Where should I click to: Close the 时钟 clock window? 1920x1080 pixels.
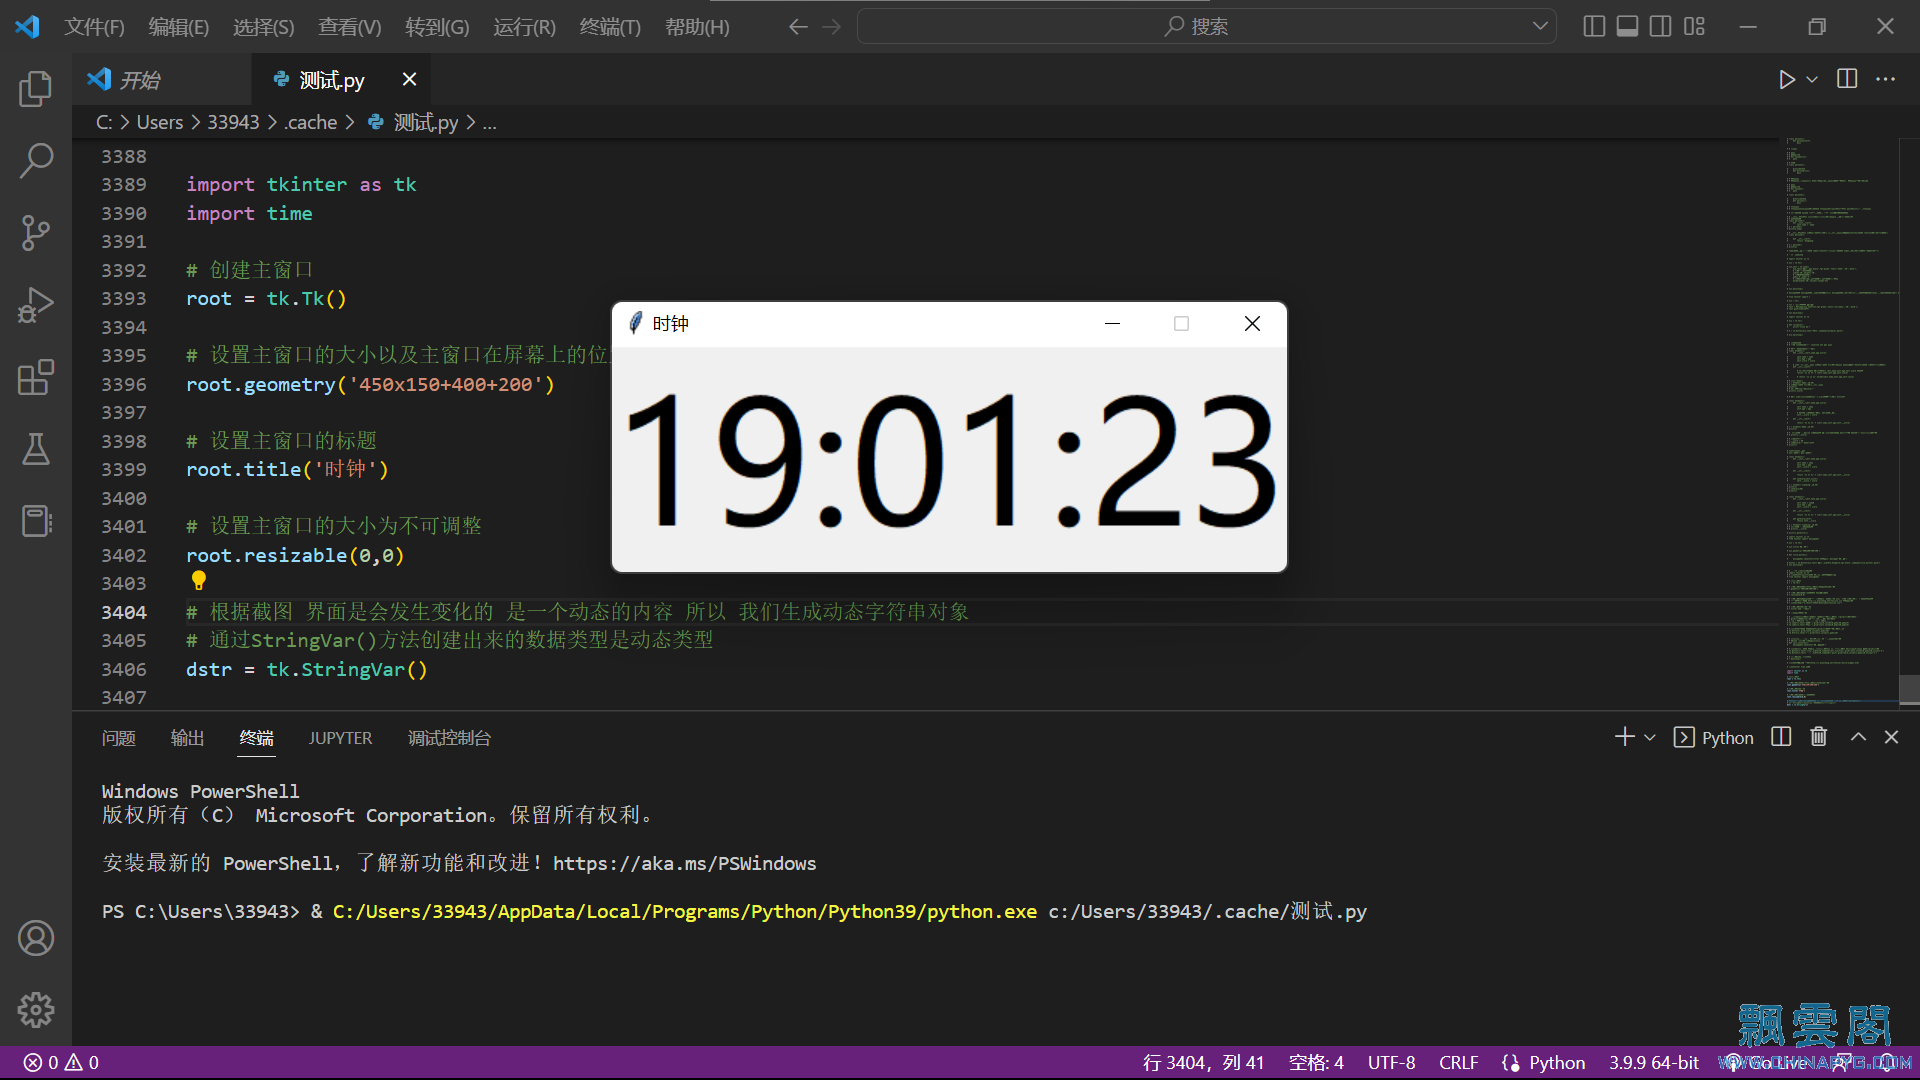coord(1252,323)
